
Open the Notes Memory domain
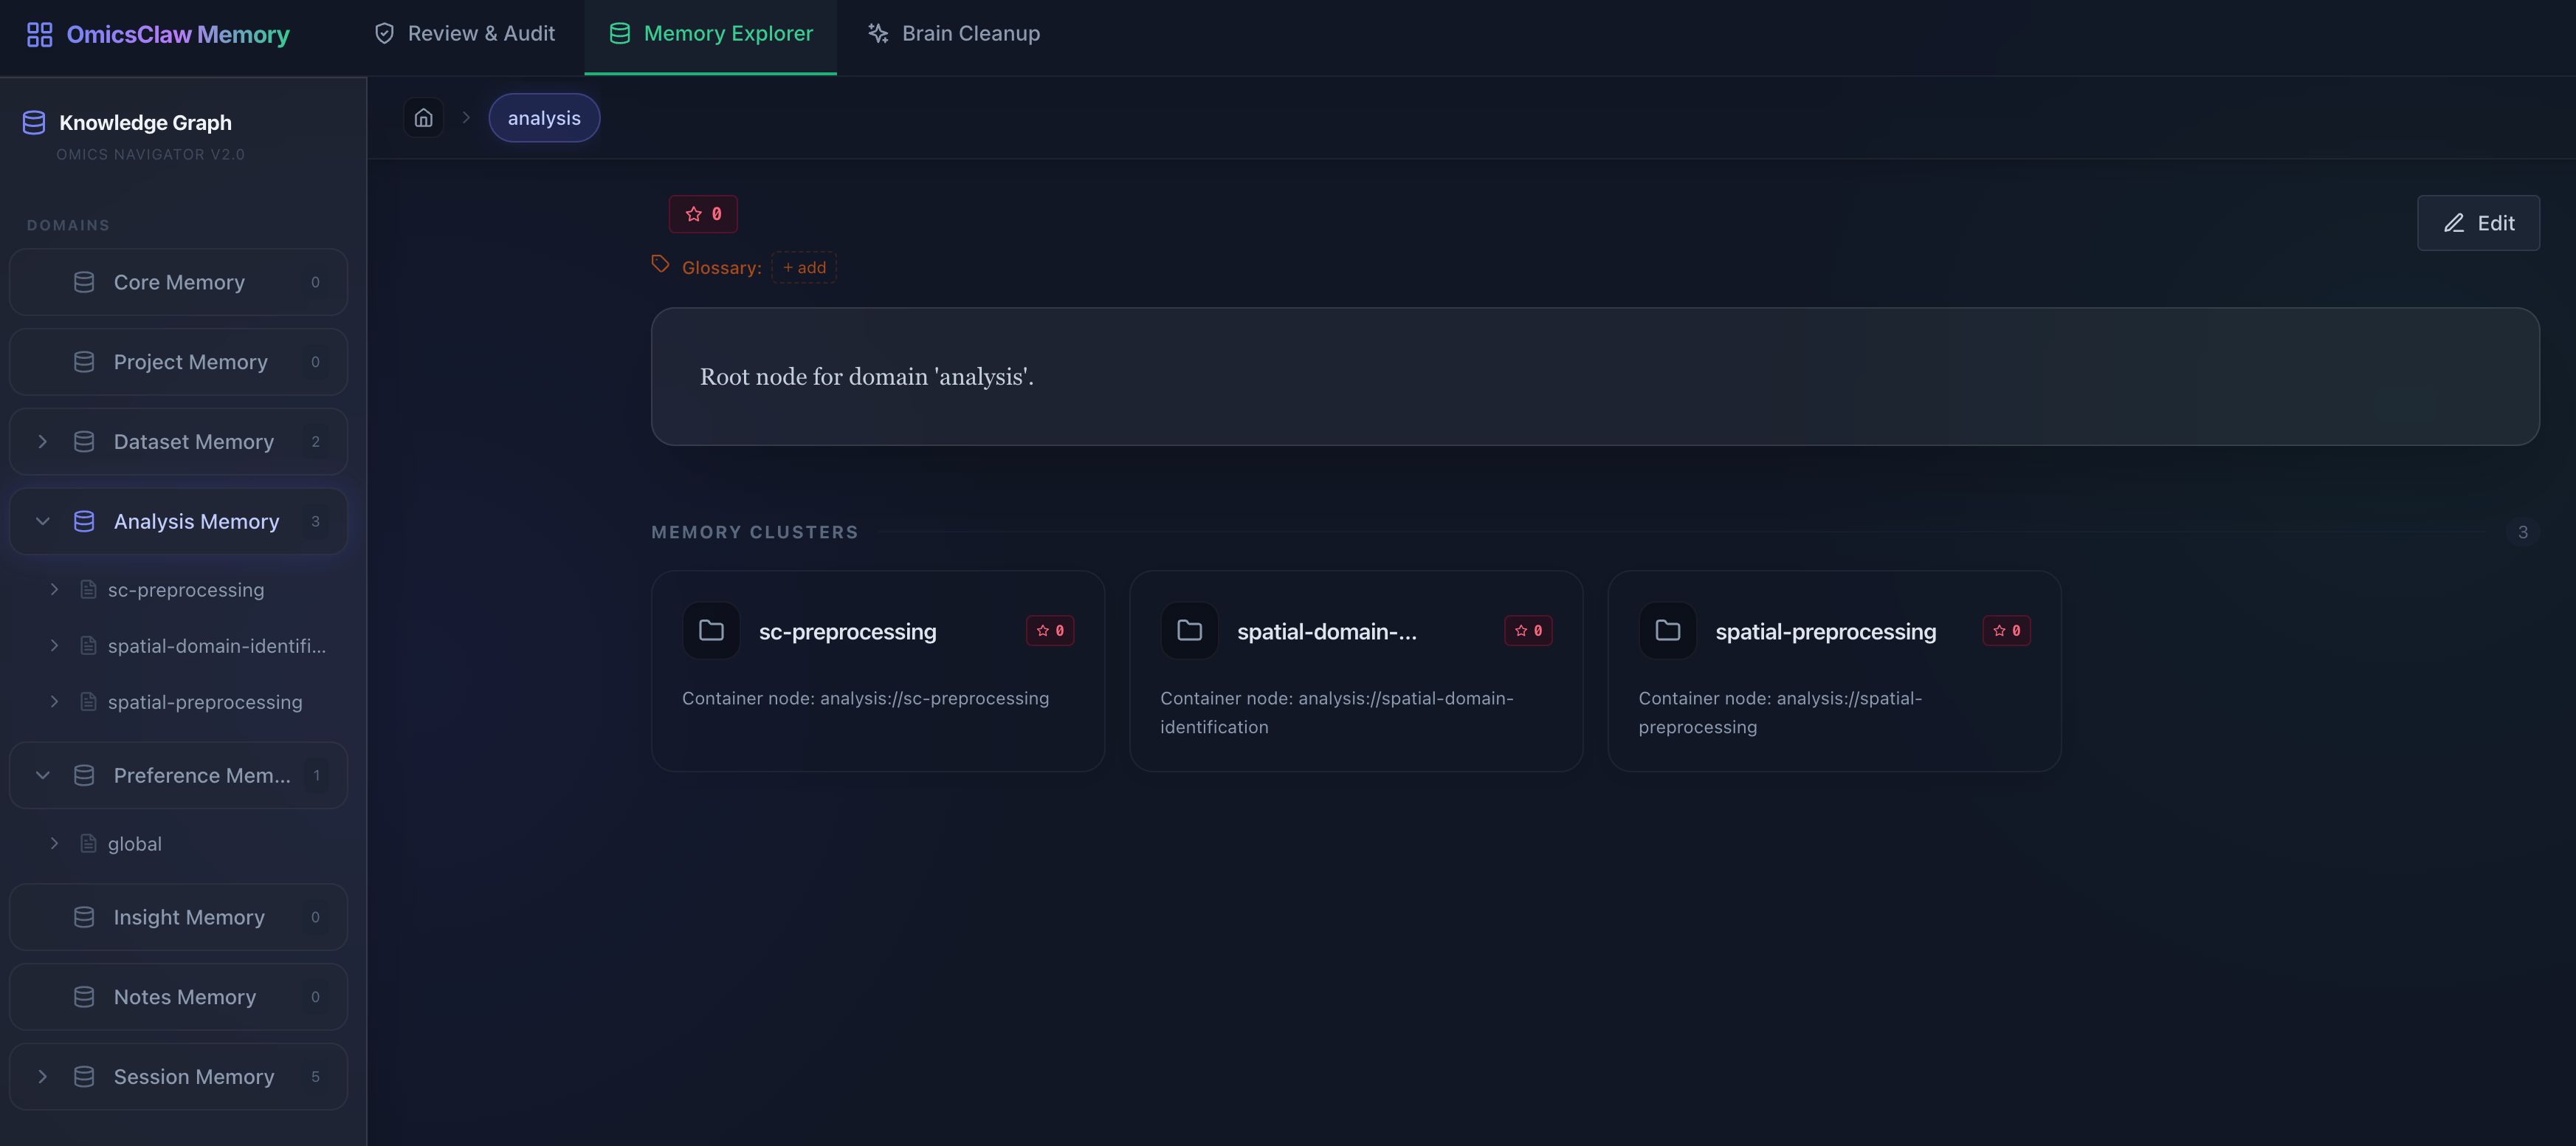(x=179, y=997)
